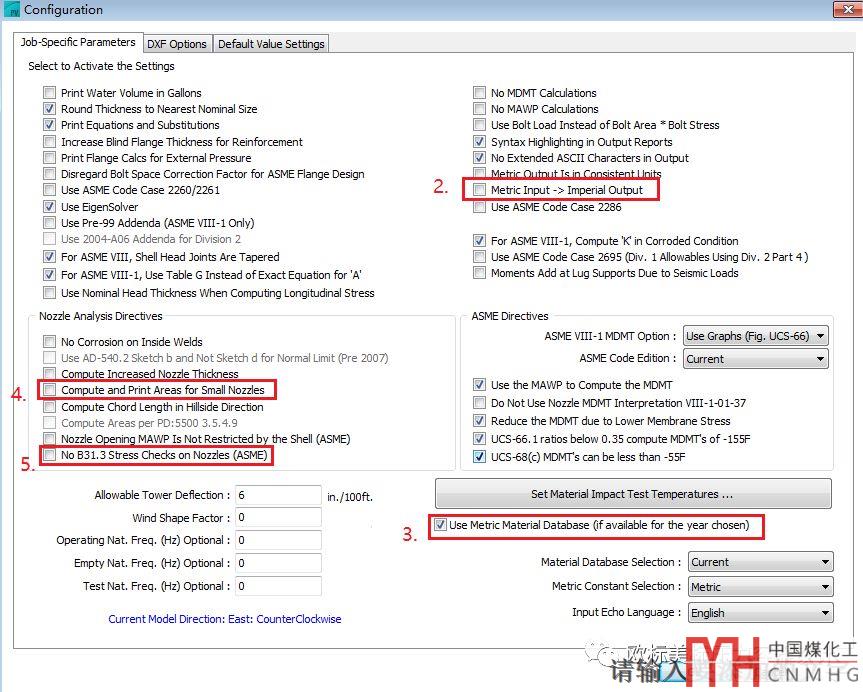Check Moments Add at Lug Supports option
Viewport: 863px width, 692px height.
point(479,273)
